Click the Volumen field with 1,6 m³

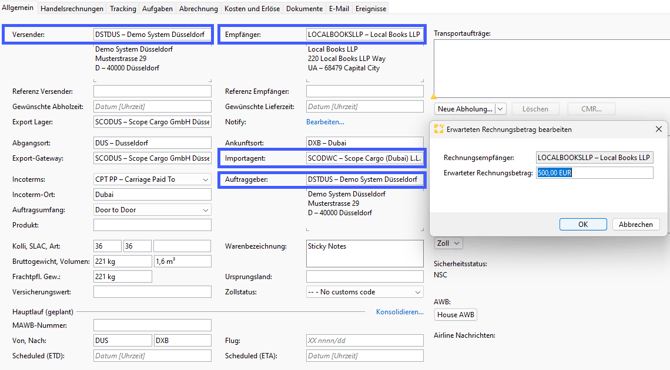click(182, 261)
